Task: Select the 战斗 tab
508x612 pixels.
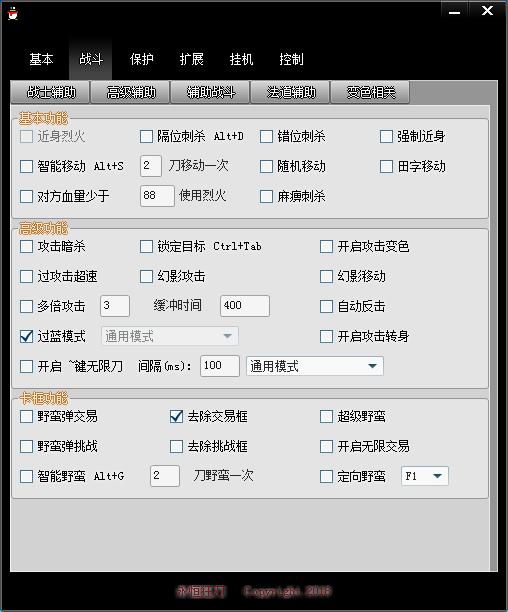Action: [x=91, y=59]
